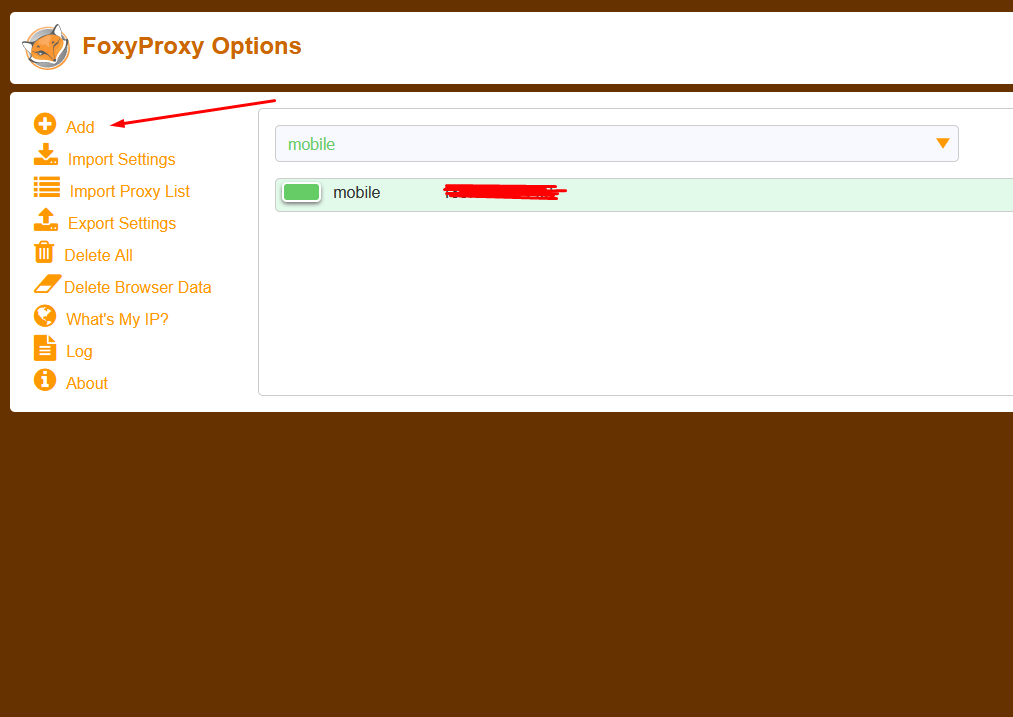This screenshot has height=717, width=1013.
Task: Click the What's My IP globe icon
Action: (45, 316)
